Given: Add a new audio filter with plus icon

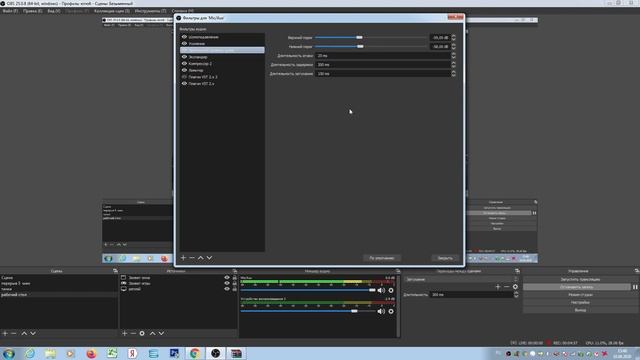Looking at the screenshot, I should (x=183, y=258).
